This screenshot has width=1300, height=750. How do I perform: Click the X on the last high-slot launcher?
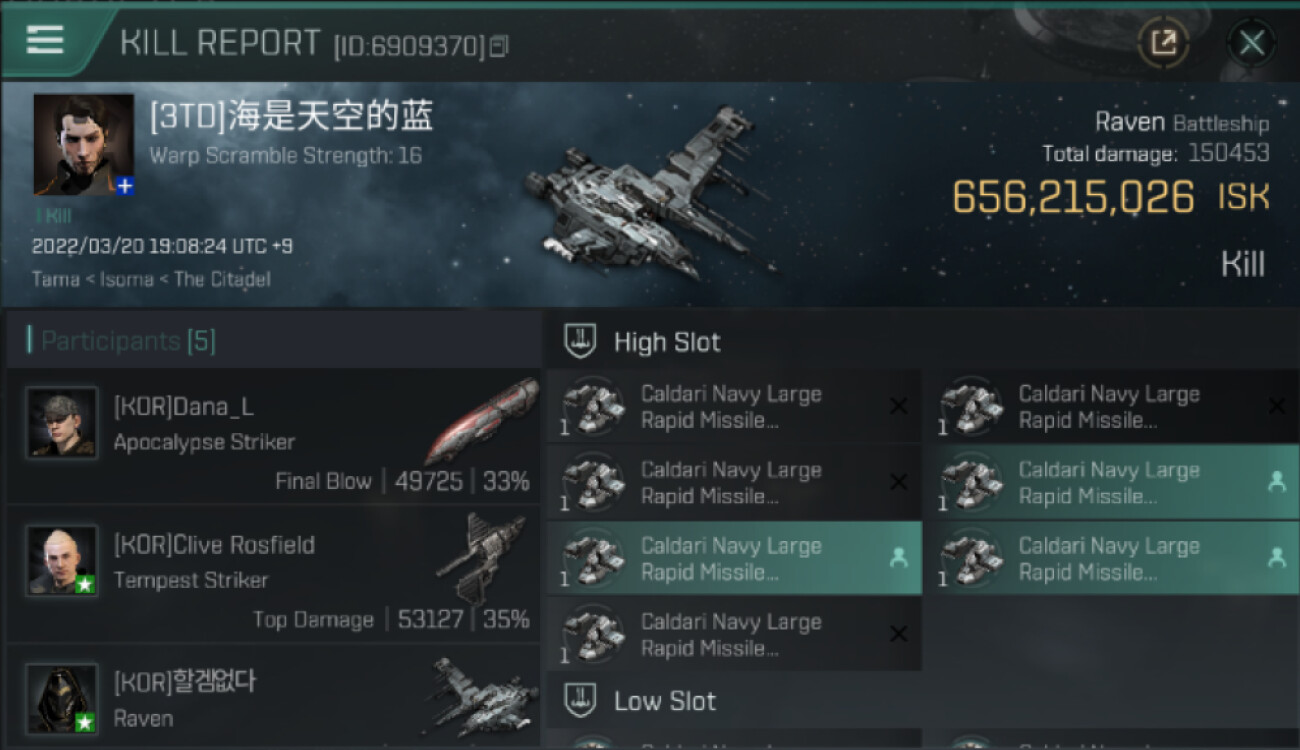pyautogui.click(x=898, y=634)
